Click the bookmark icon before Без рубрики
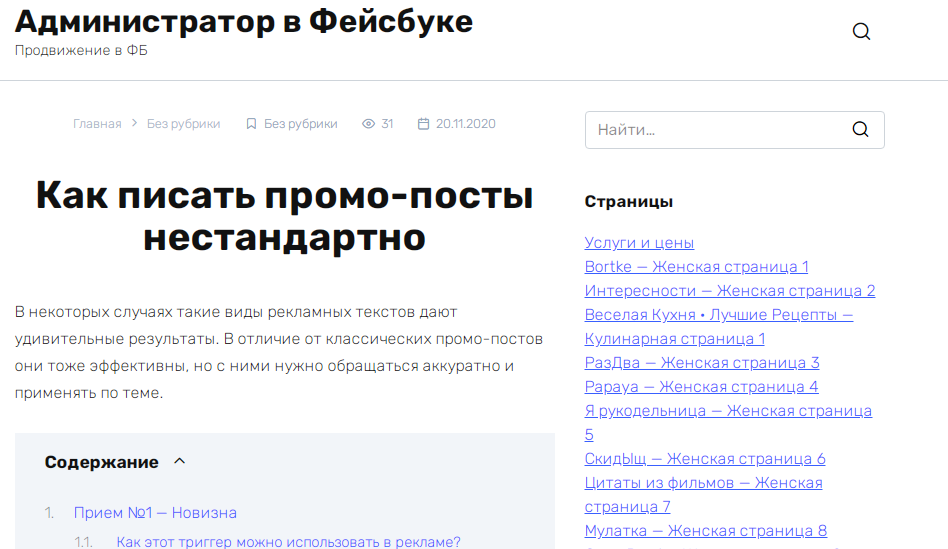Screen dimensions: 948x549 click(x=251, y=124)
